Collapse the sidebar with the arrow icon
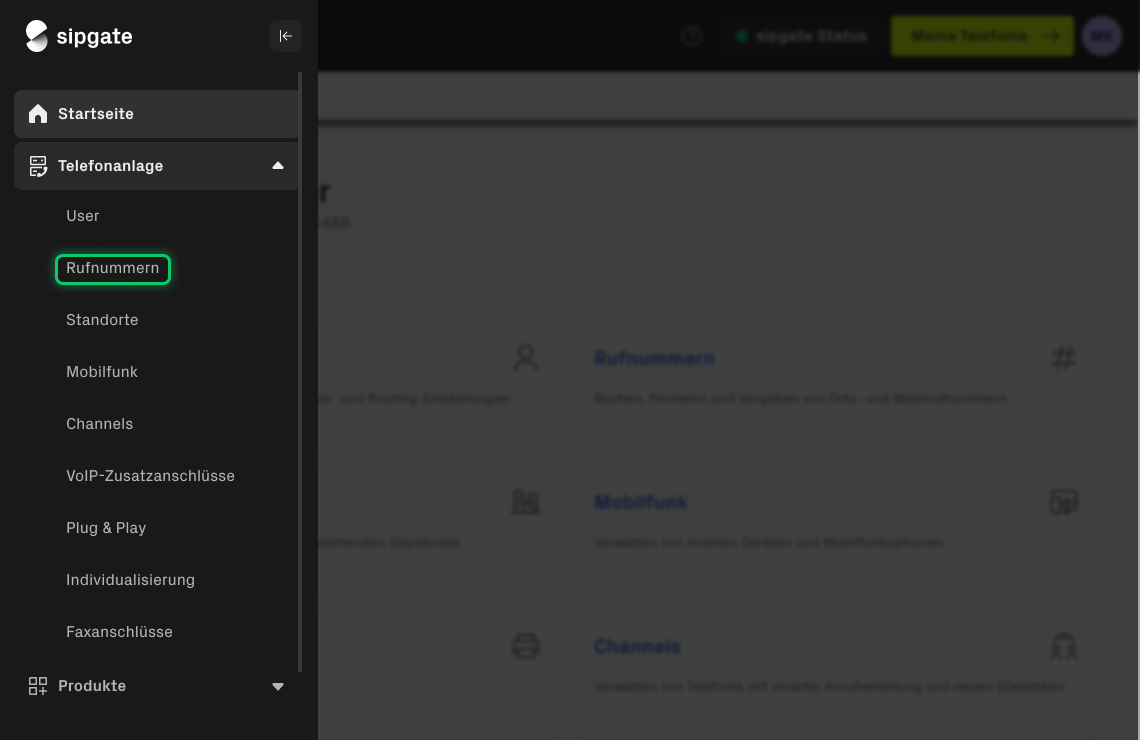Screen dimensions: 1140x740 click(285, 36)
